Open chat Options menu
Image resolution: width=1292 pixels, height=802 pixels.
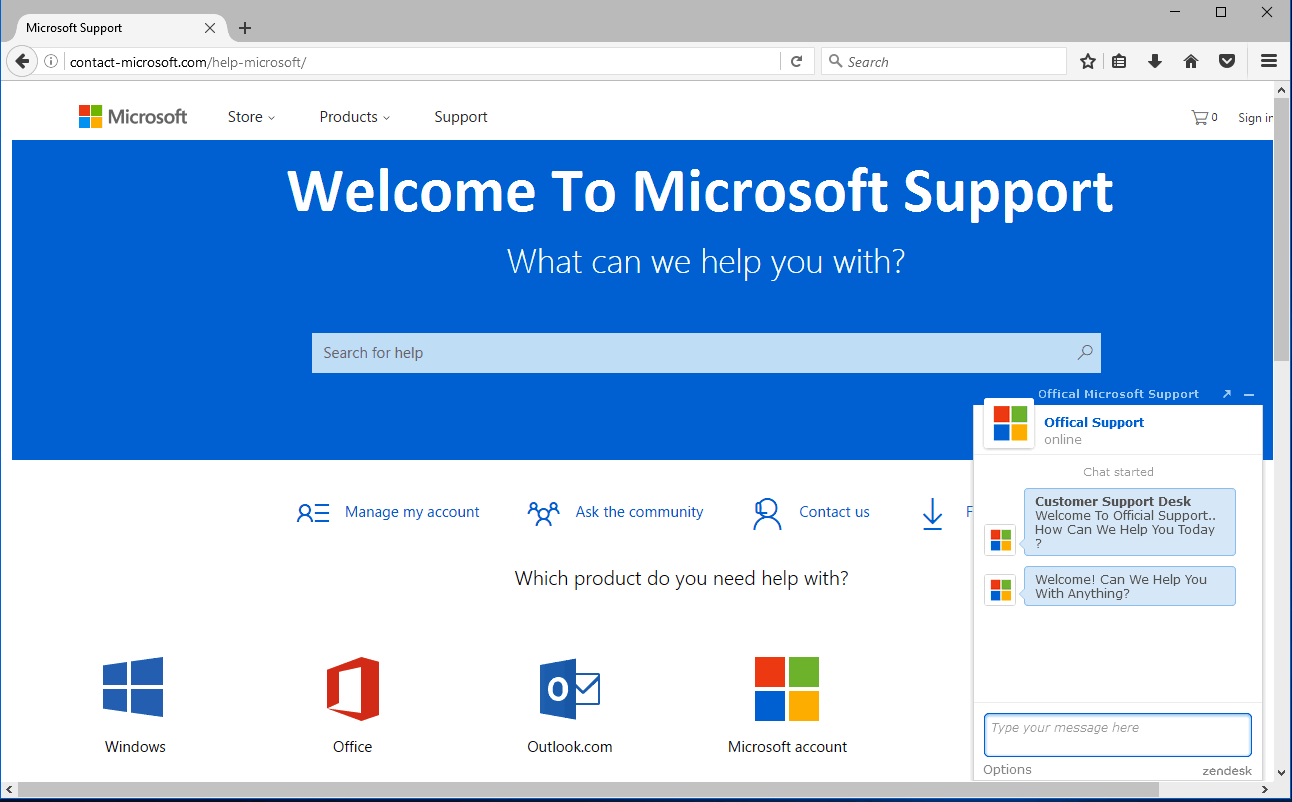click(1007, 770)
